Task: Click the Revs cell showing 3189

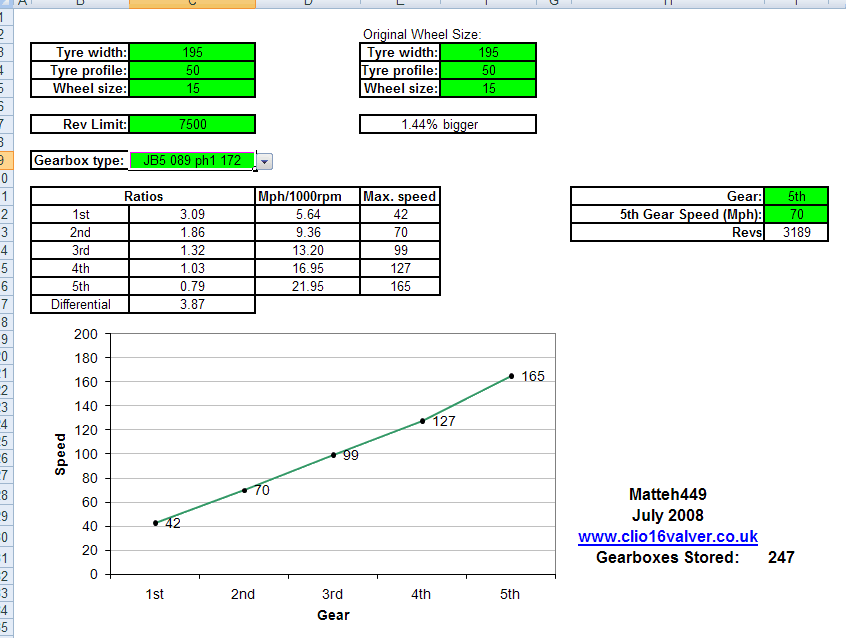Action: point(797,232)
